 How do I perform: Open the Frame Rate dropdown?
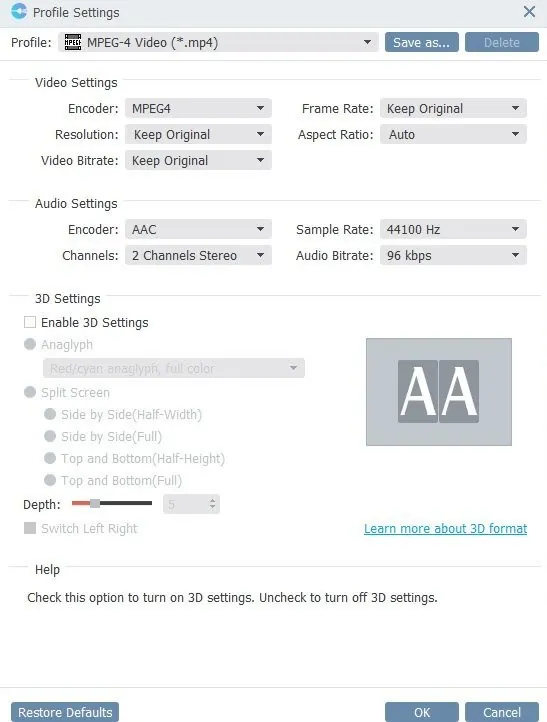click(x=453, y=109)
